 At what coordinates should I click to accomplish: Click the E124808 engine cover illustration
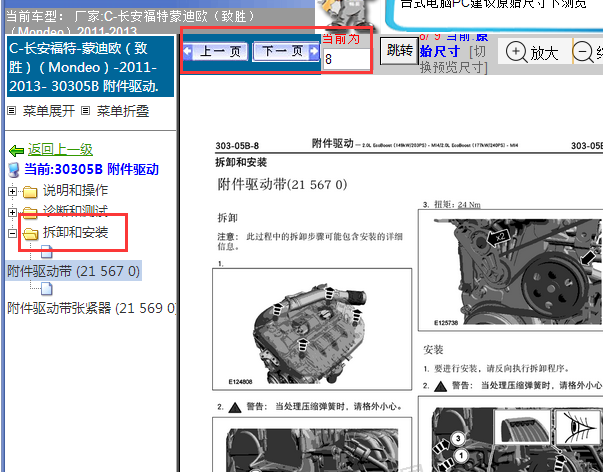(x=312, y=329)
